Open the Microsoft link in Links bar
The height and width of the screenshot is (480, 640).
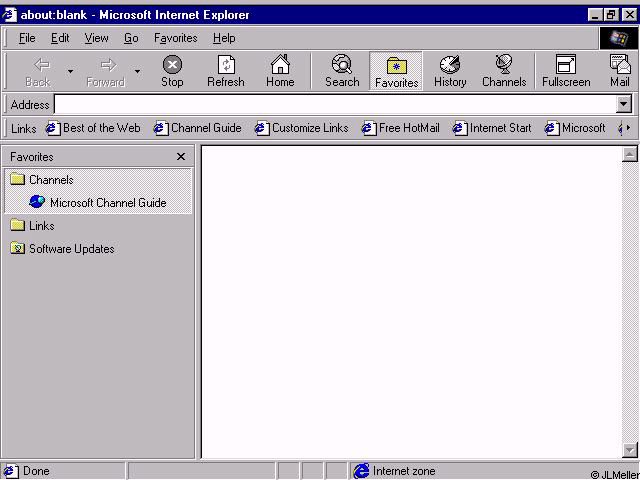point(576,128)
